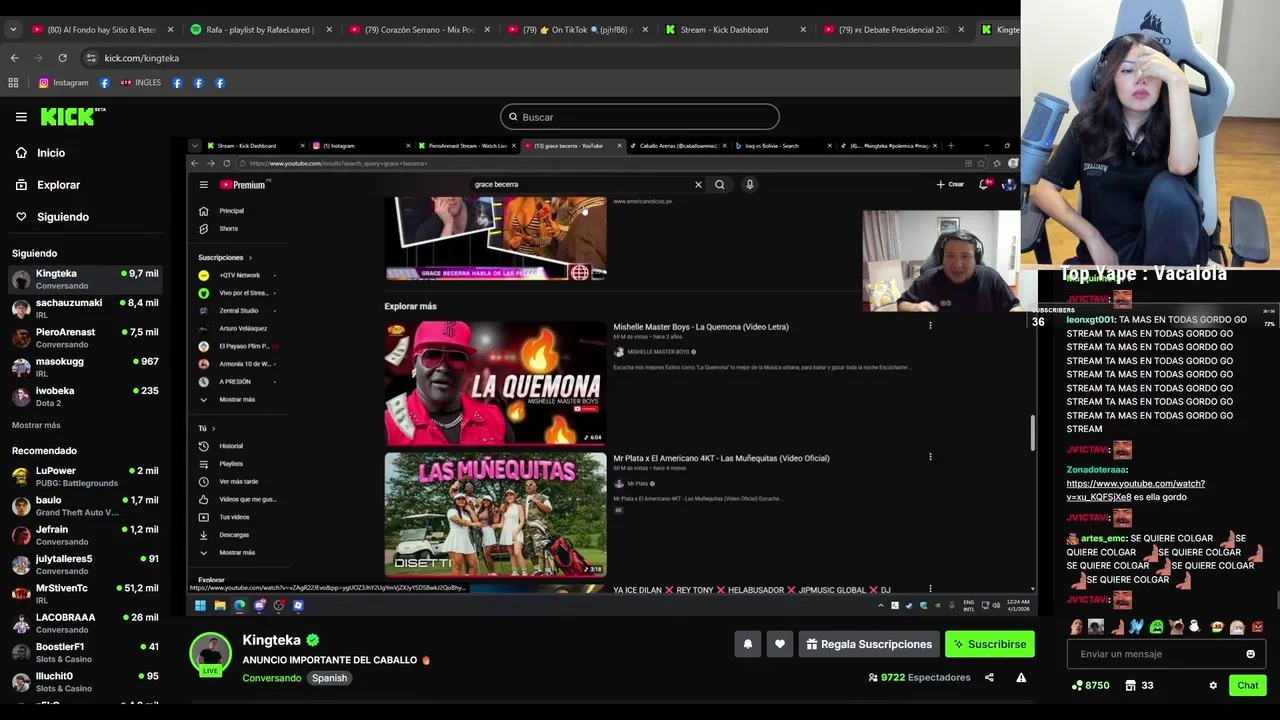Viewport: 1280px width, 720px height.
Task: Pick the red angry face emote
Action: [1257, 627]
